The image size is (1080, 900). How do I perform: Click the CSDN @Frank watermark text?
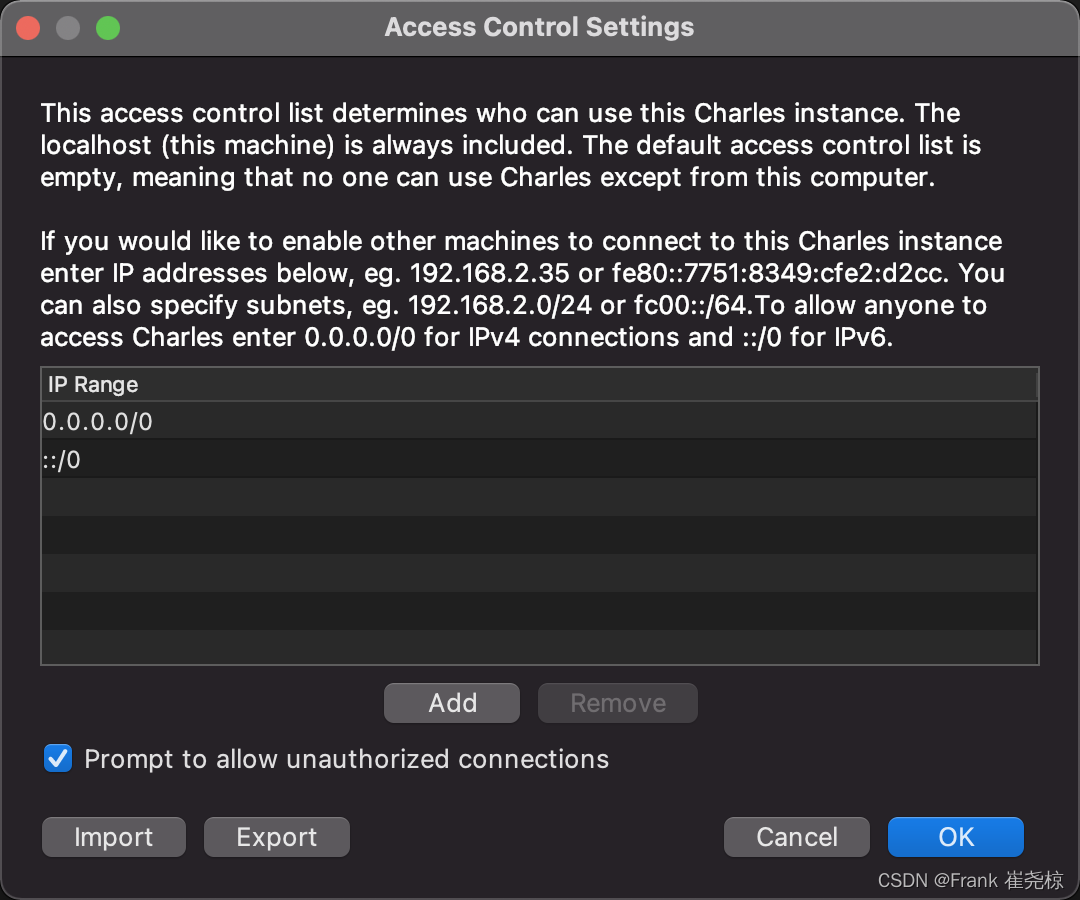(x=970, y=880)
